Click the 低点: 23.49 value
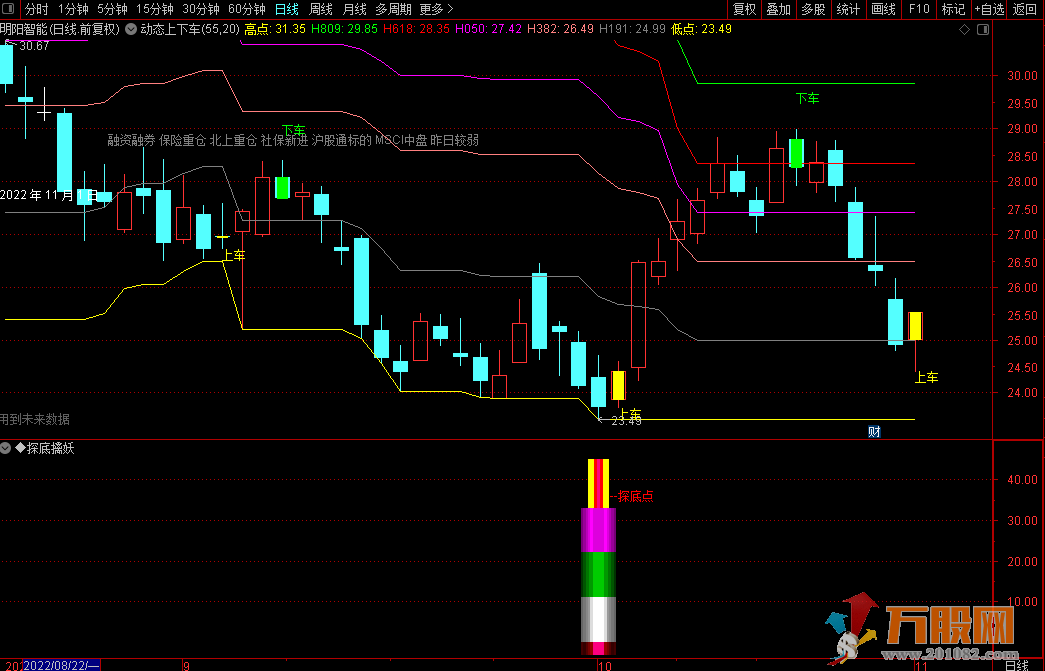 (701, 29)
